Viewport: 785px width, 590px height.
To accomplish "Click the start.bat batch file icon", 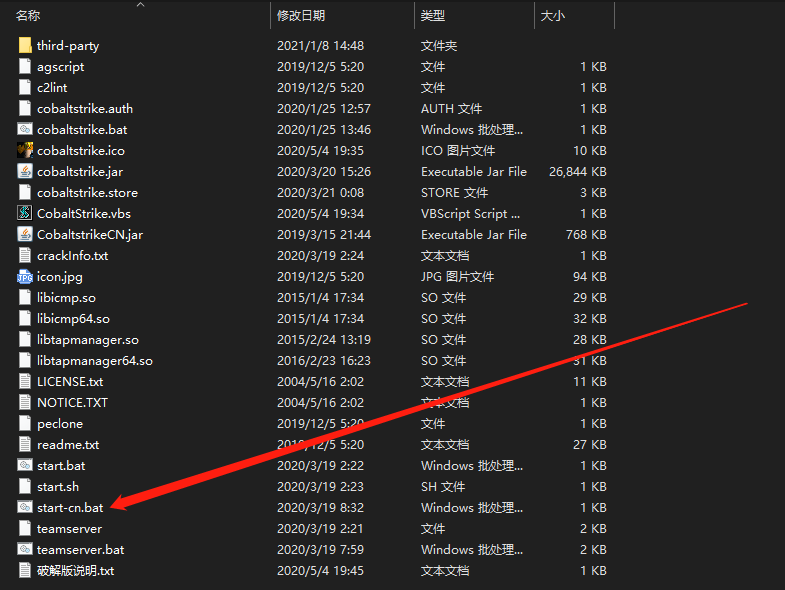I will pos(25,465).
